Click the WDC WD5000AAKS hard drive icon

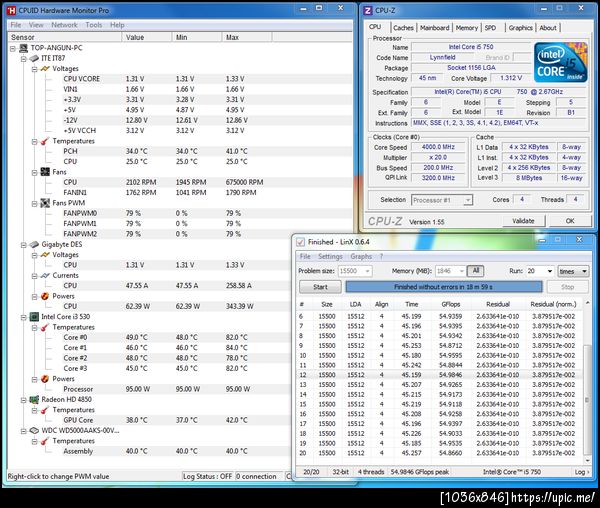tap(33, 431)
